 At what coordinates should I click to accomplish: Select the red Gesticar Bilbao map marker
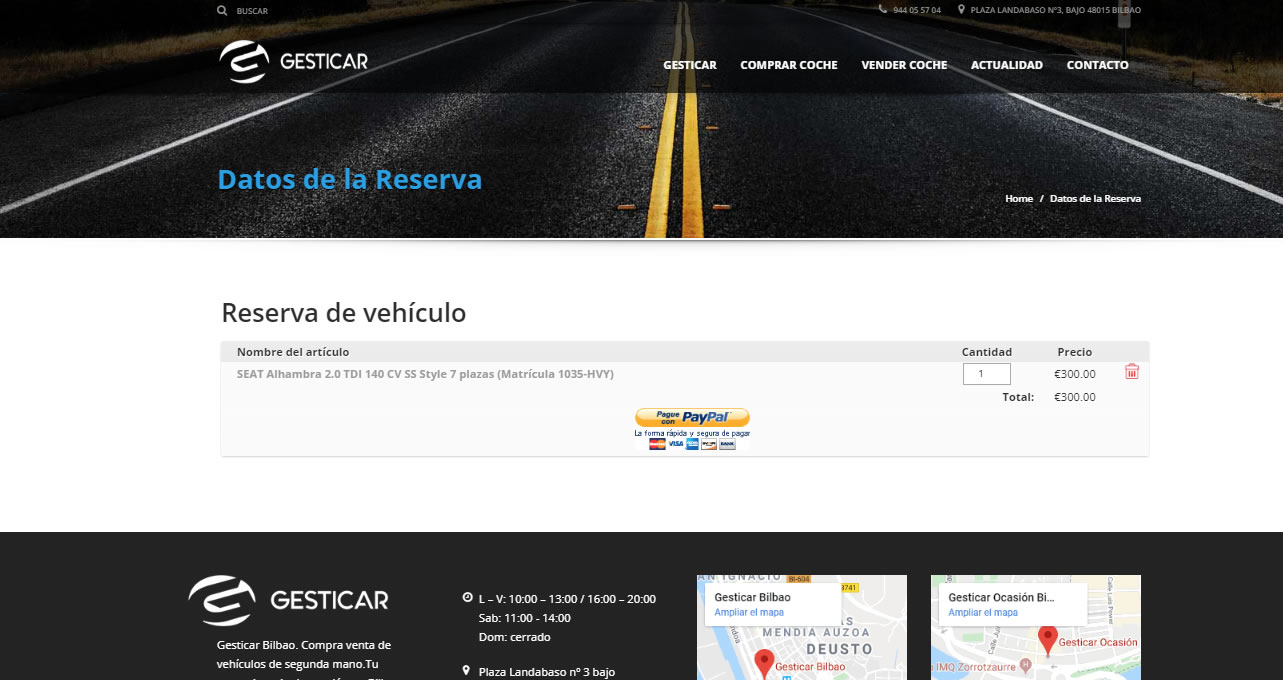pyautogui.click(x=764, y=664)
